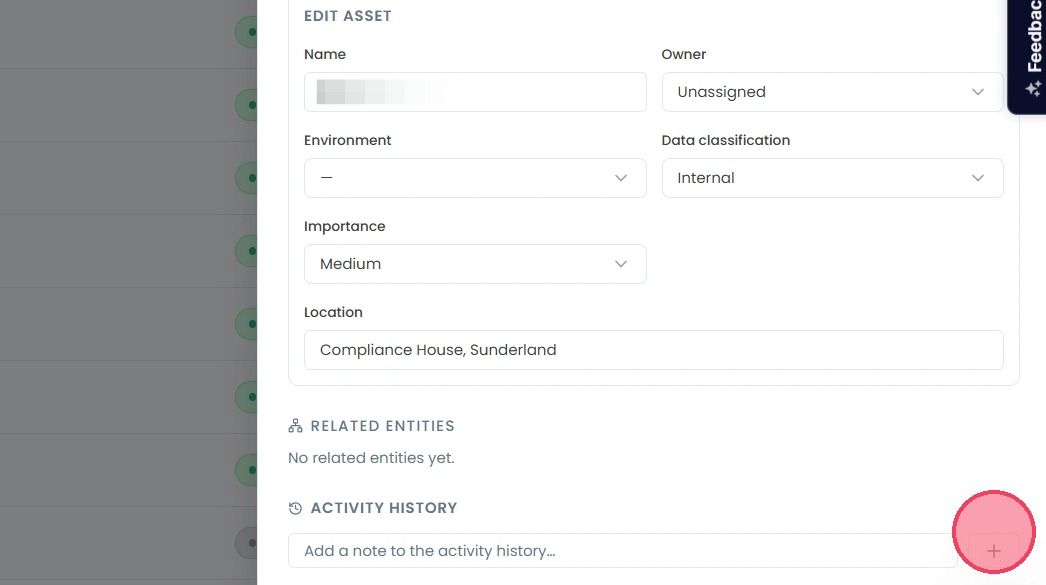The height and width of the screenshot is (585, 1046).
Task: Focus the activity history note input
Action: (x=622, y=551)
